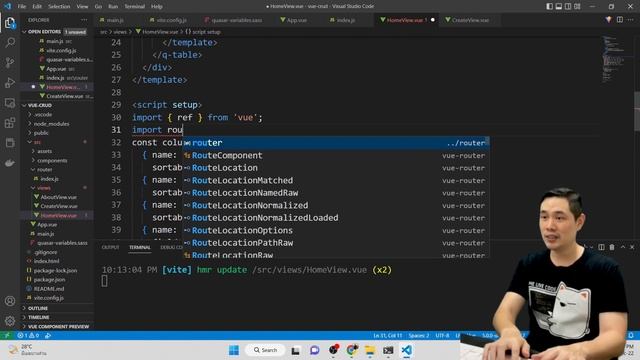Click the taskbar Search box
The width and height of the screenshot is (640, 360).
(x=265, y=350)
